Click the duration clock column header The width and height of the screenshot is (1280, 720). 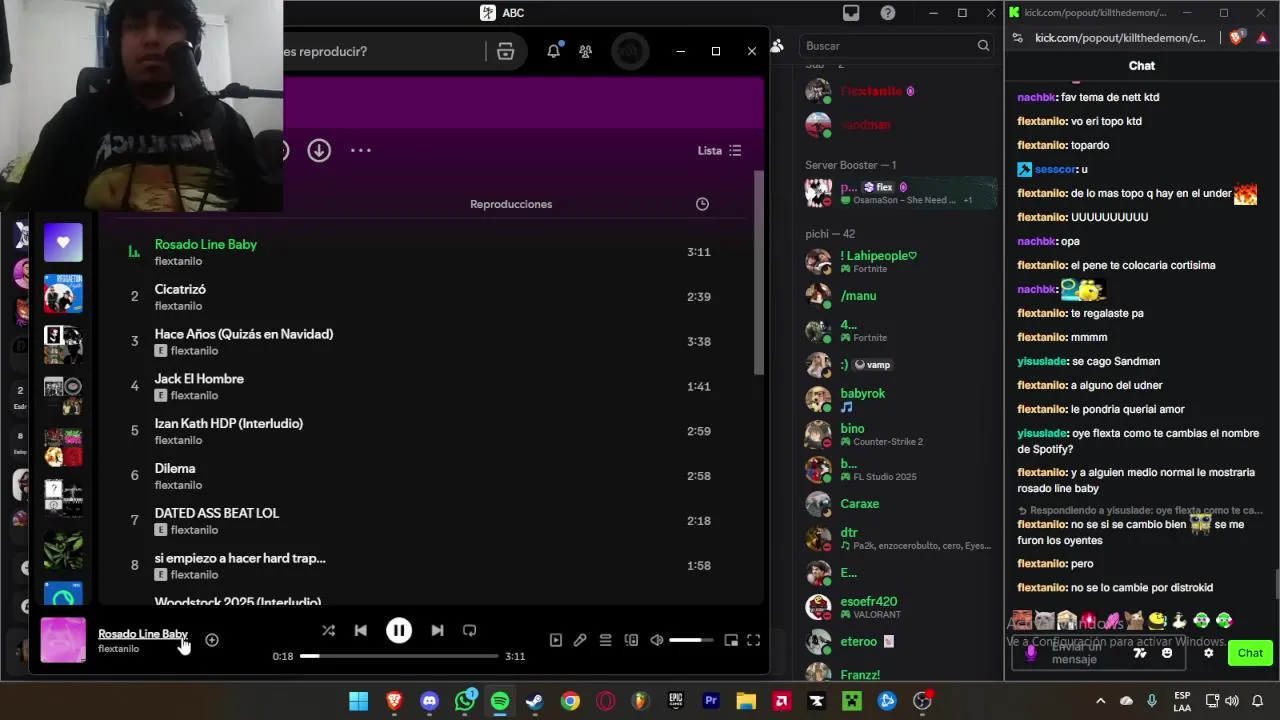click(702, 204)
